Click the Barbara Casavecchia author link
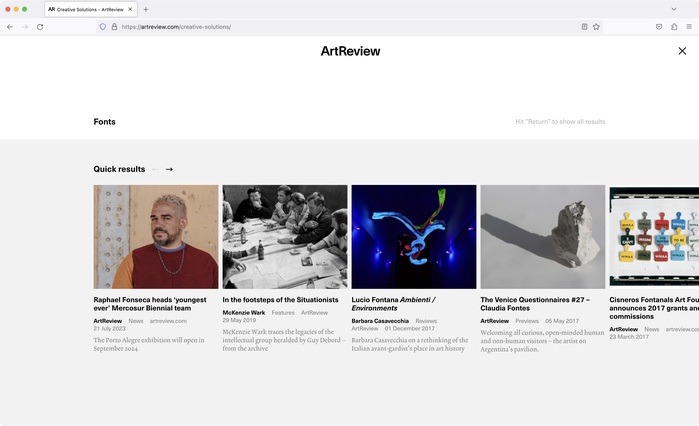 tap(380, 321)
